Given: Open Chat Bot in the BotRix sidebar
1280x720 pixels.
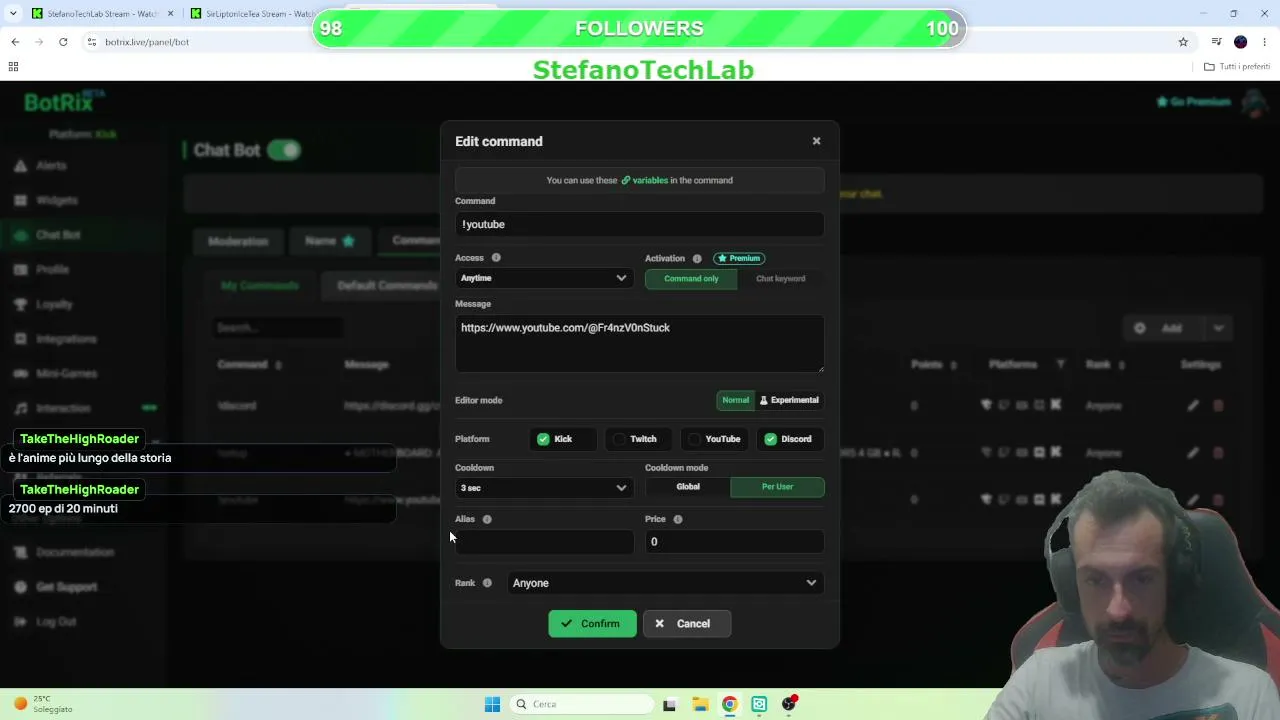Looking at the screenshot, I should pyautogui.click(x=58, y=235).
